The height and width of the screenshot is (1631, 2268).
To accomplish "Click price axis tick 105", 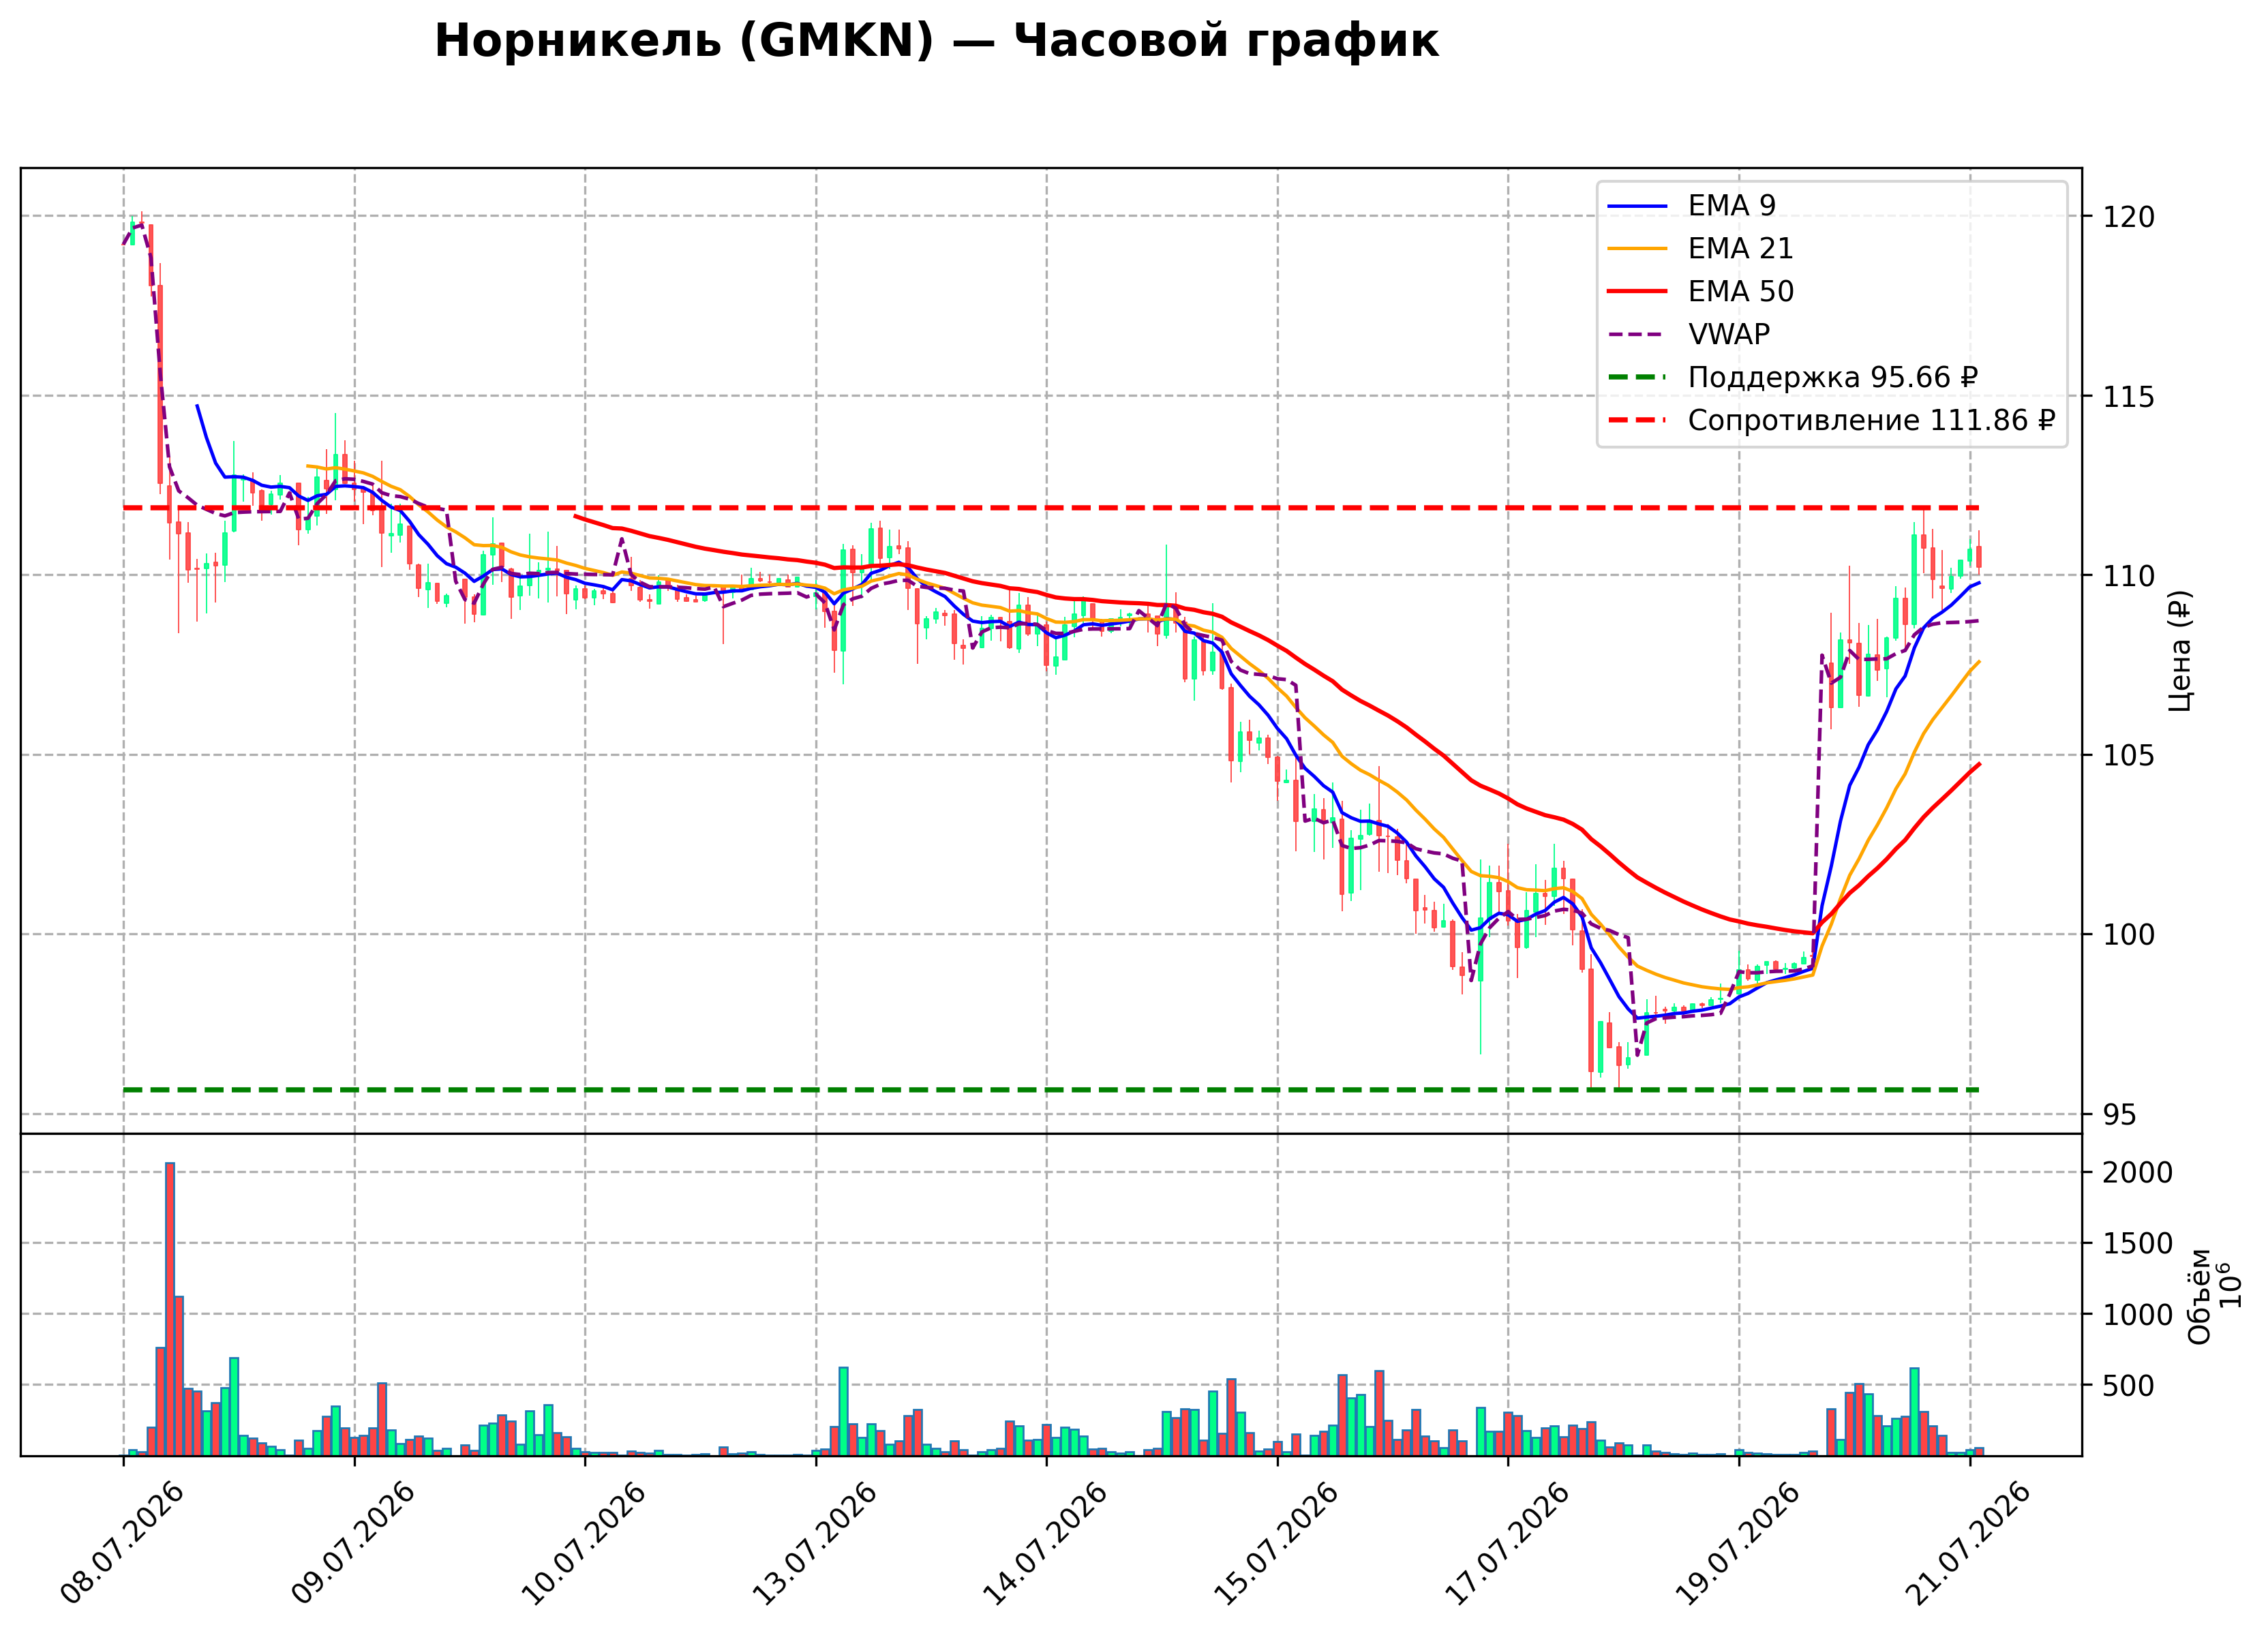I will pos(2128,756).
